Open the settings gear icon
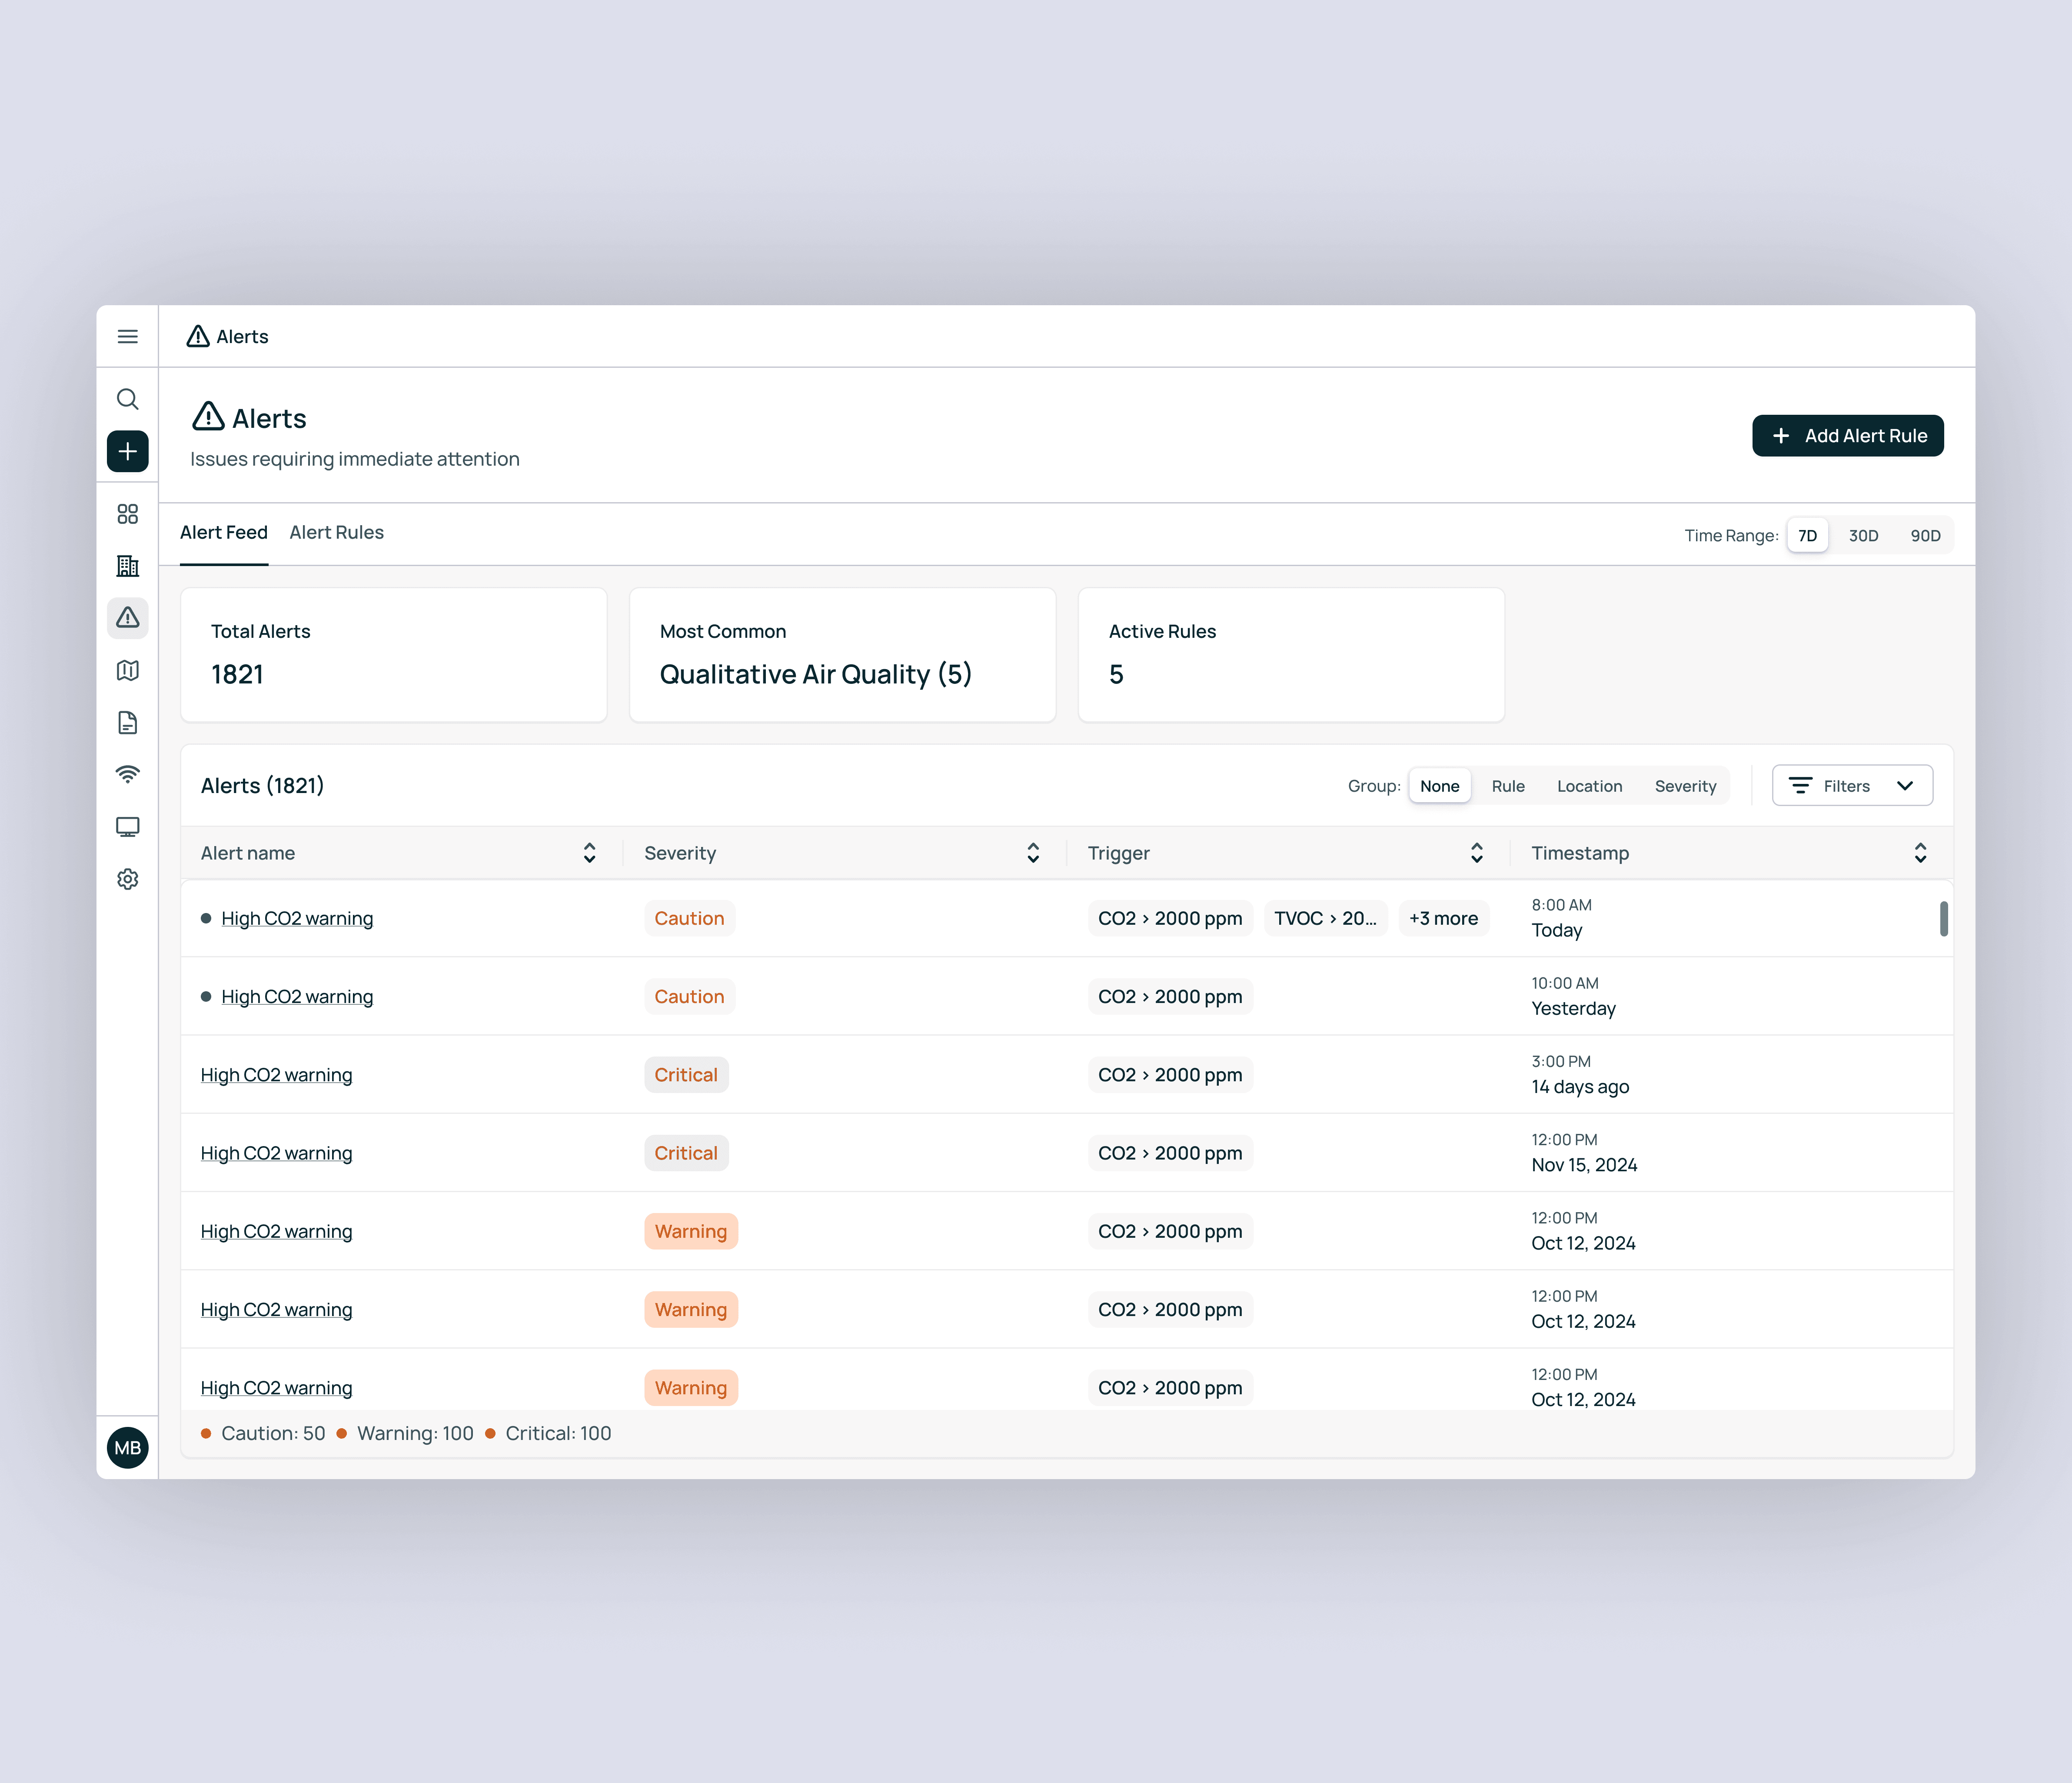The height and width of the screenshot is (1783, 2072). click(x=127, y=879)
